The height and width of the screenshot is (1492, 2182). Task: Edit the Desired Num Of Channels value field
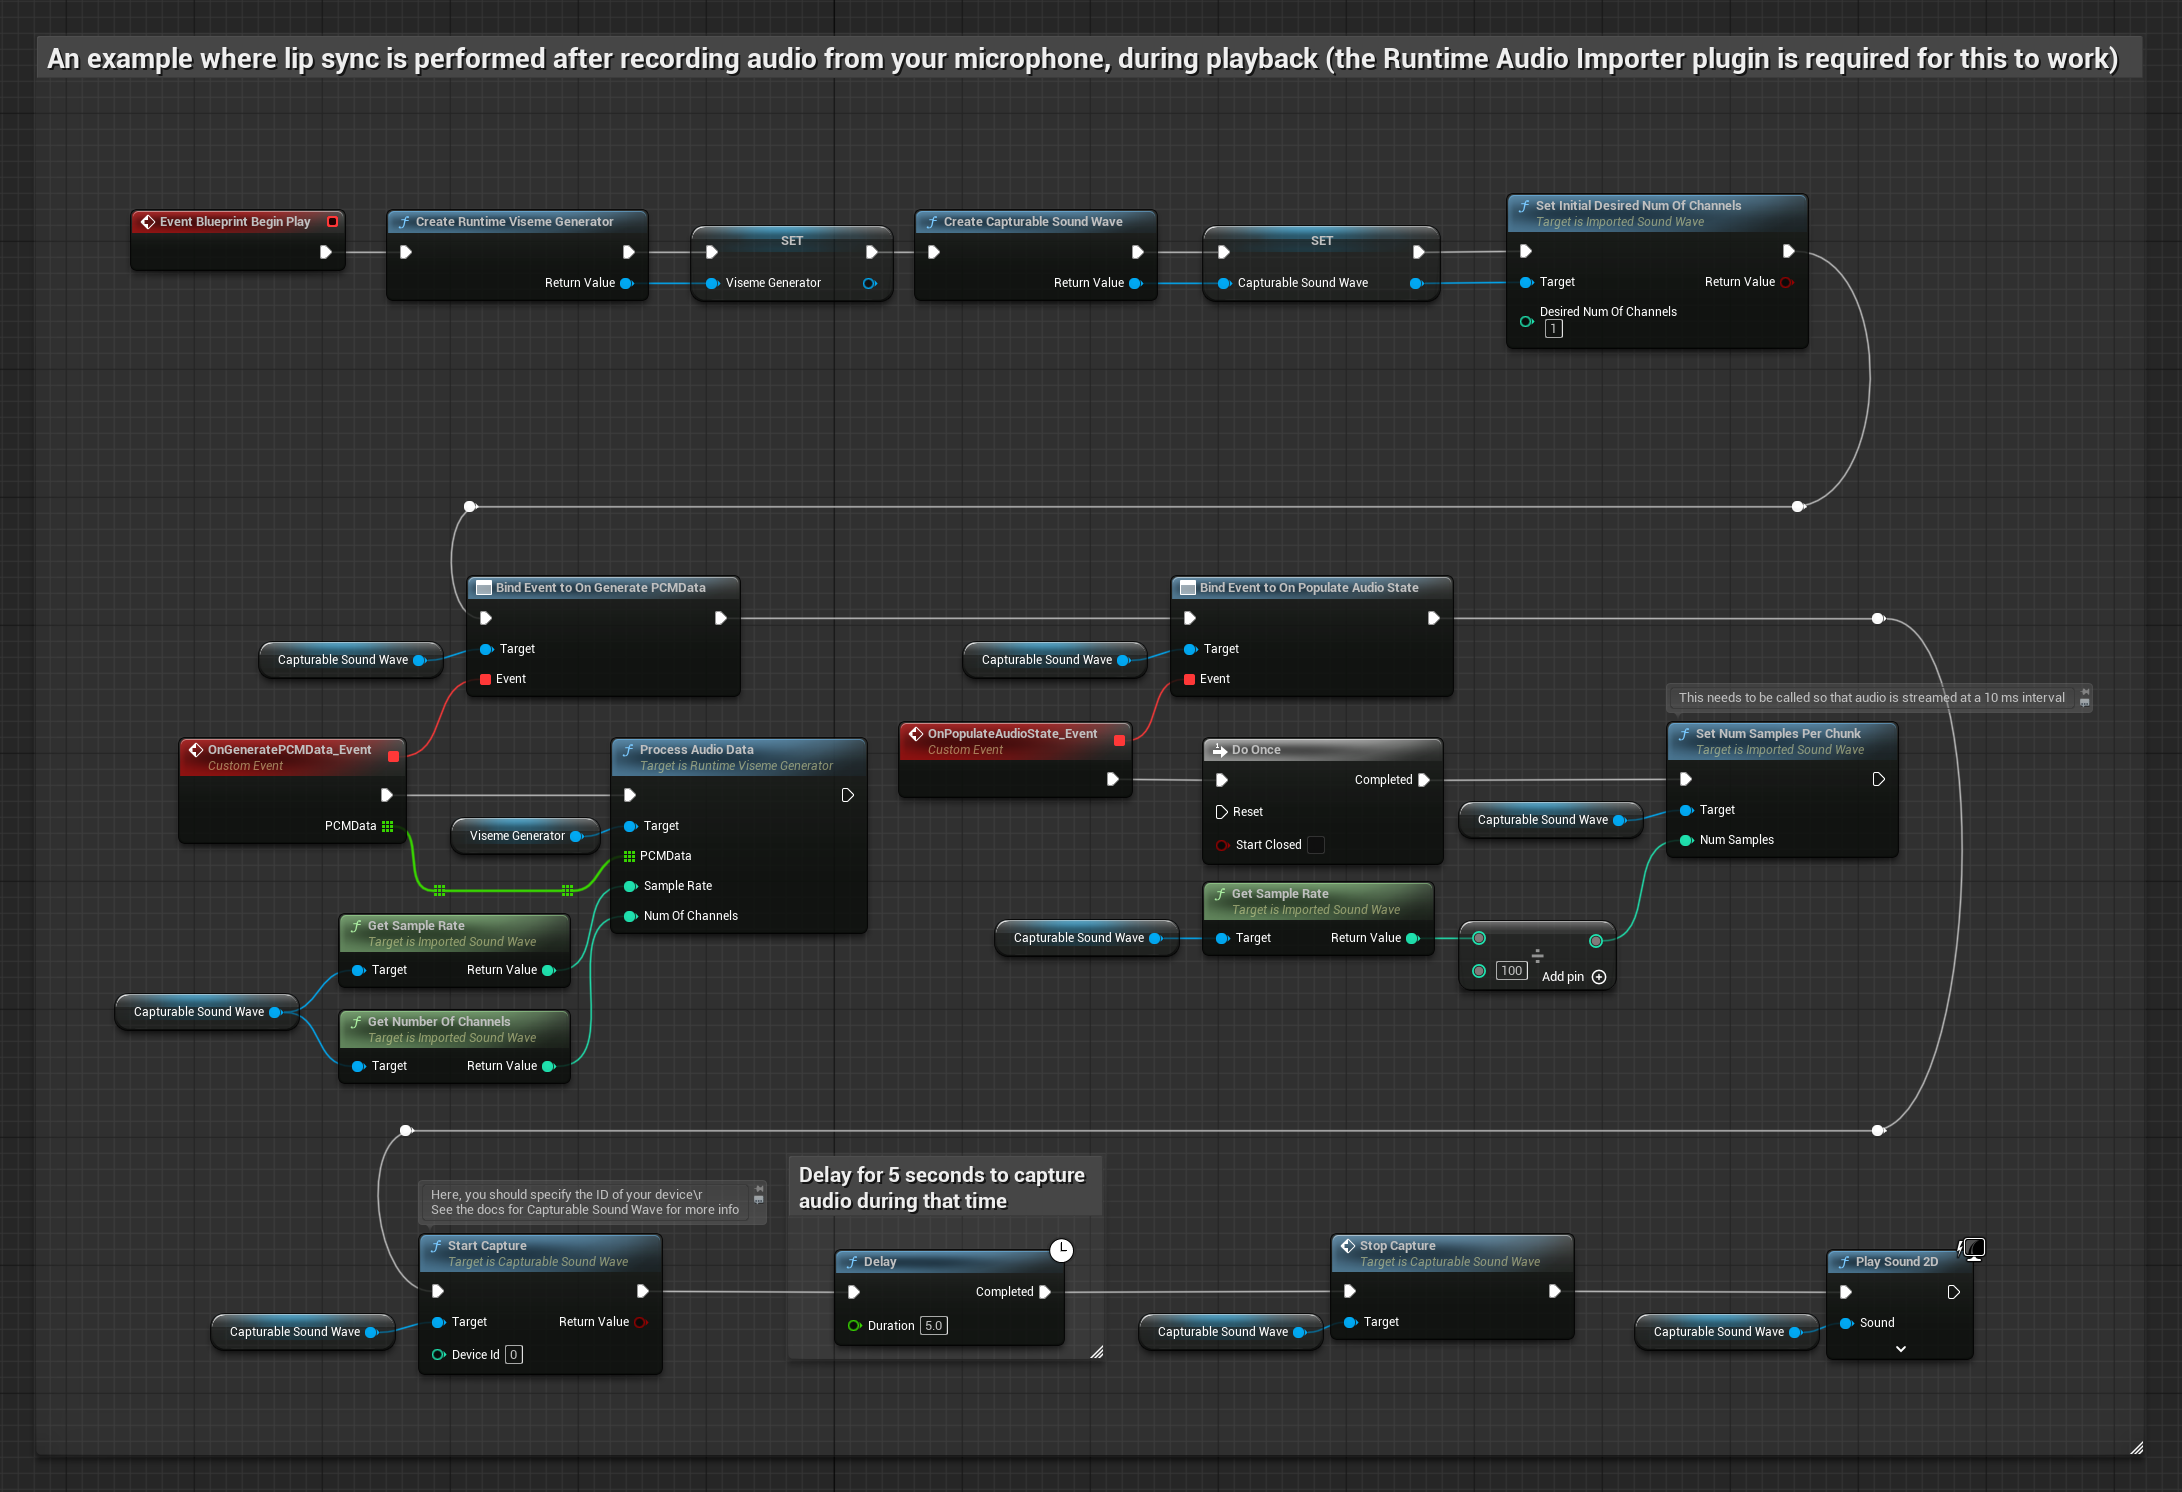tap(1553, 329)
